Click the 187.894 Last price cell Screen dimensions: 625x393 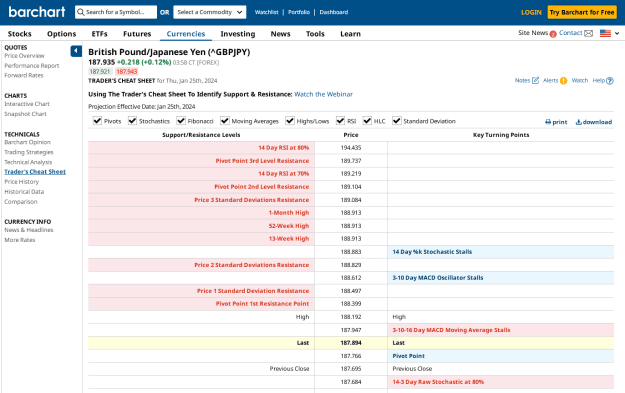click(351, 343)
